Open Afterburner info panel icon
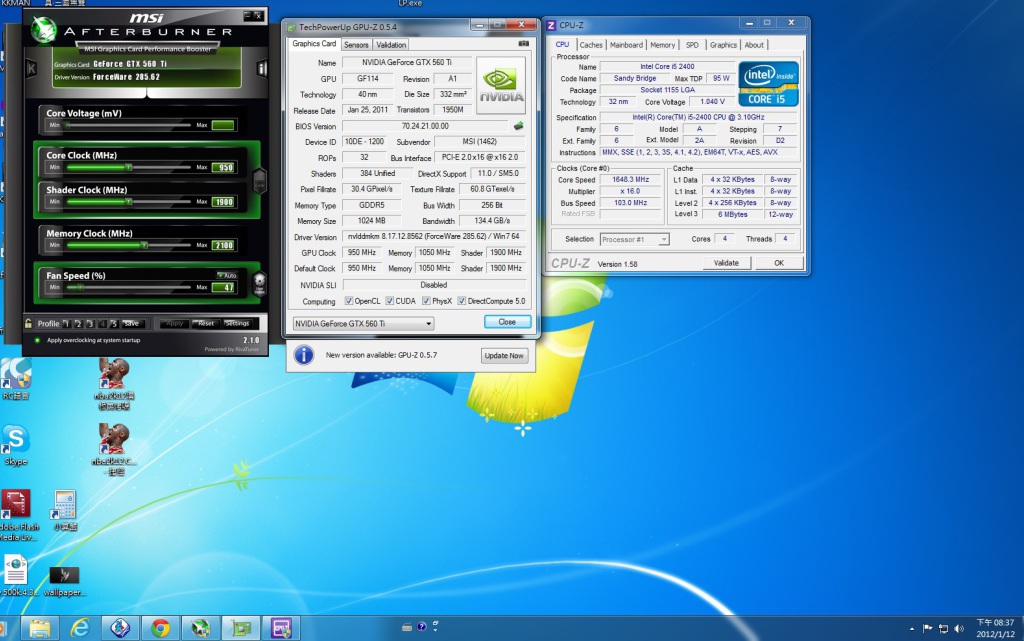The height and width of the screenshot is (641, 1024). [261, 68]
